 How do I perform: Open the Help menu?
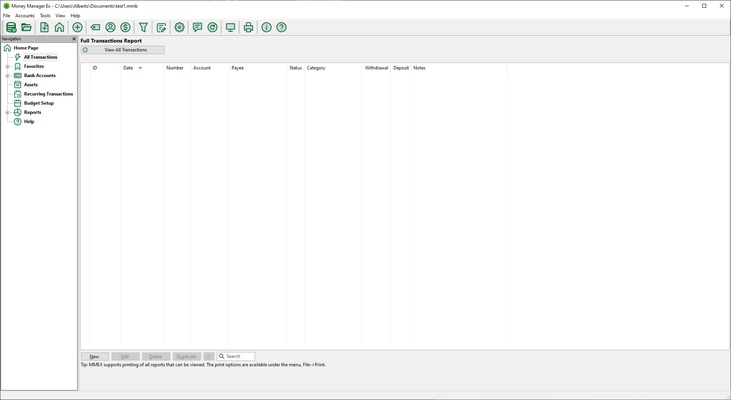(75, 15)
